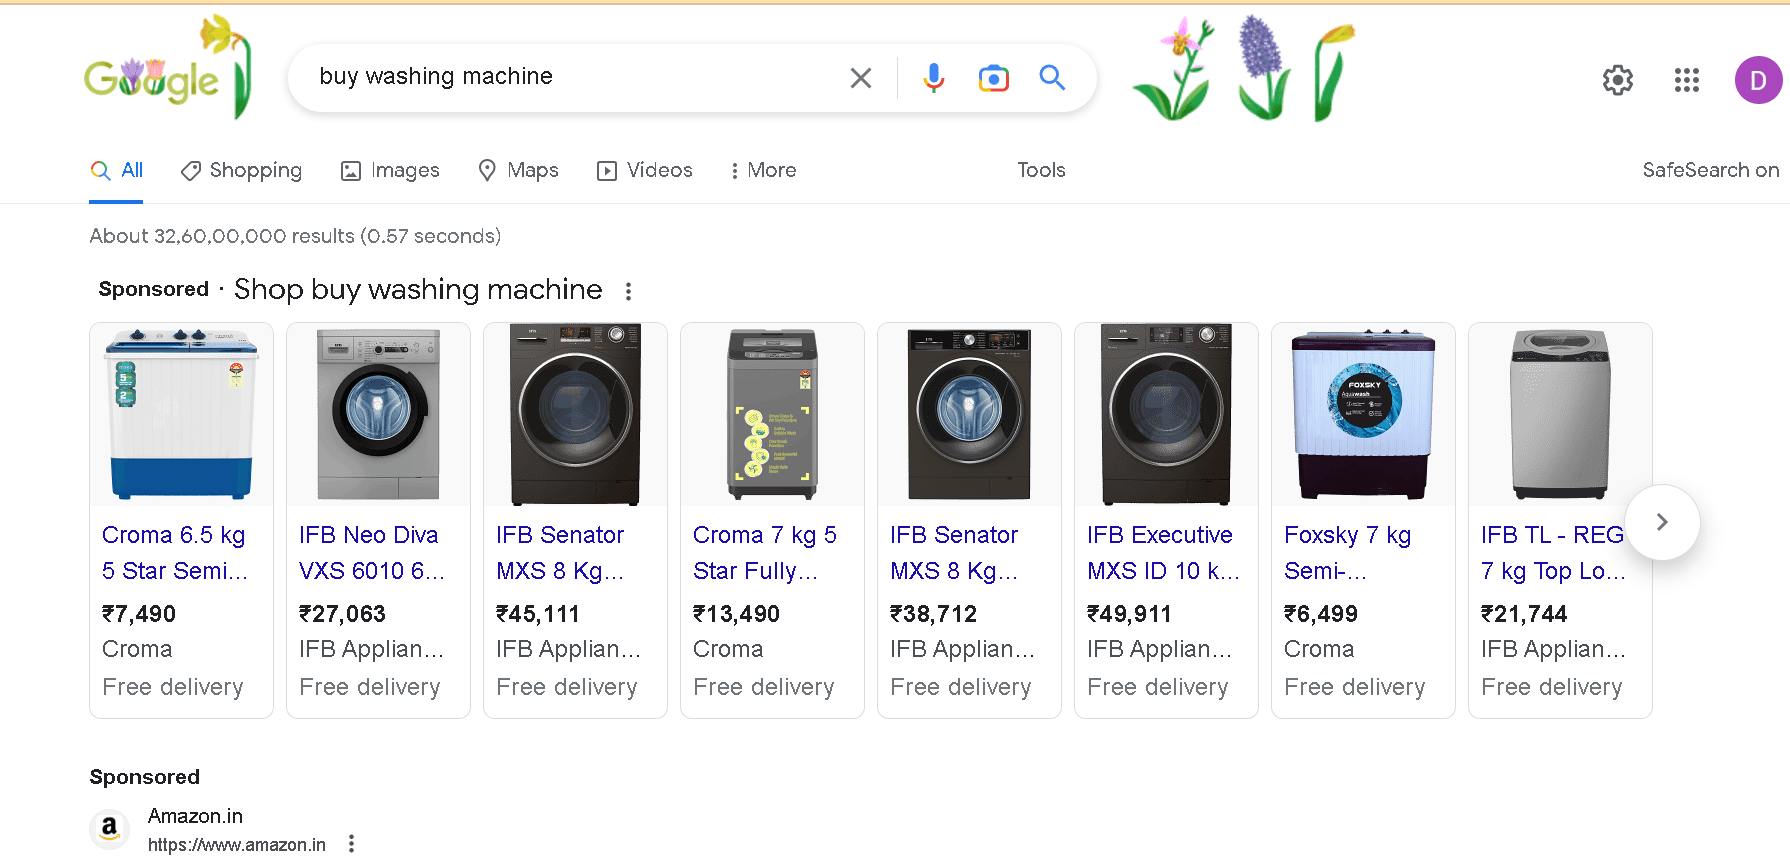Switch to the Maps tab

coord(518,171)
